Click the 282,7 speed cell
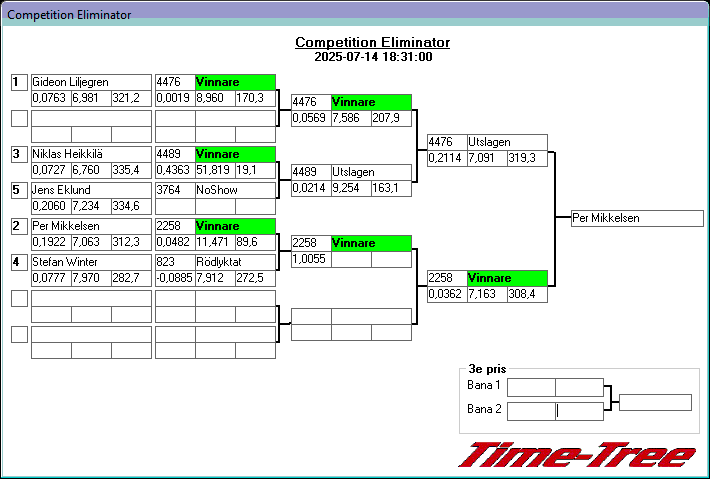Screen dimensions: 710x479 pos(131,278)
